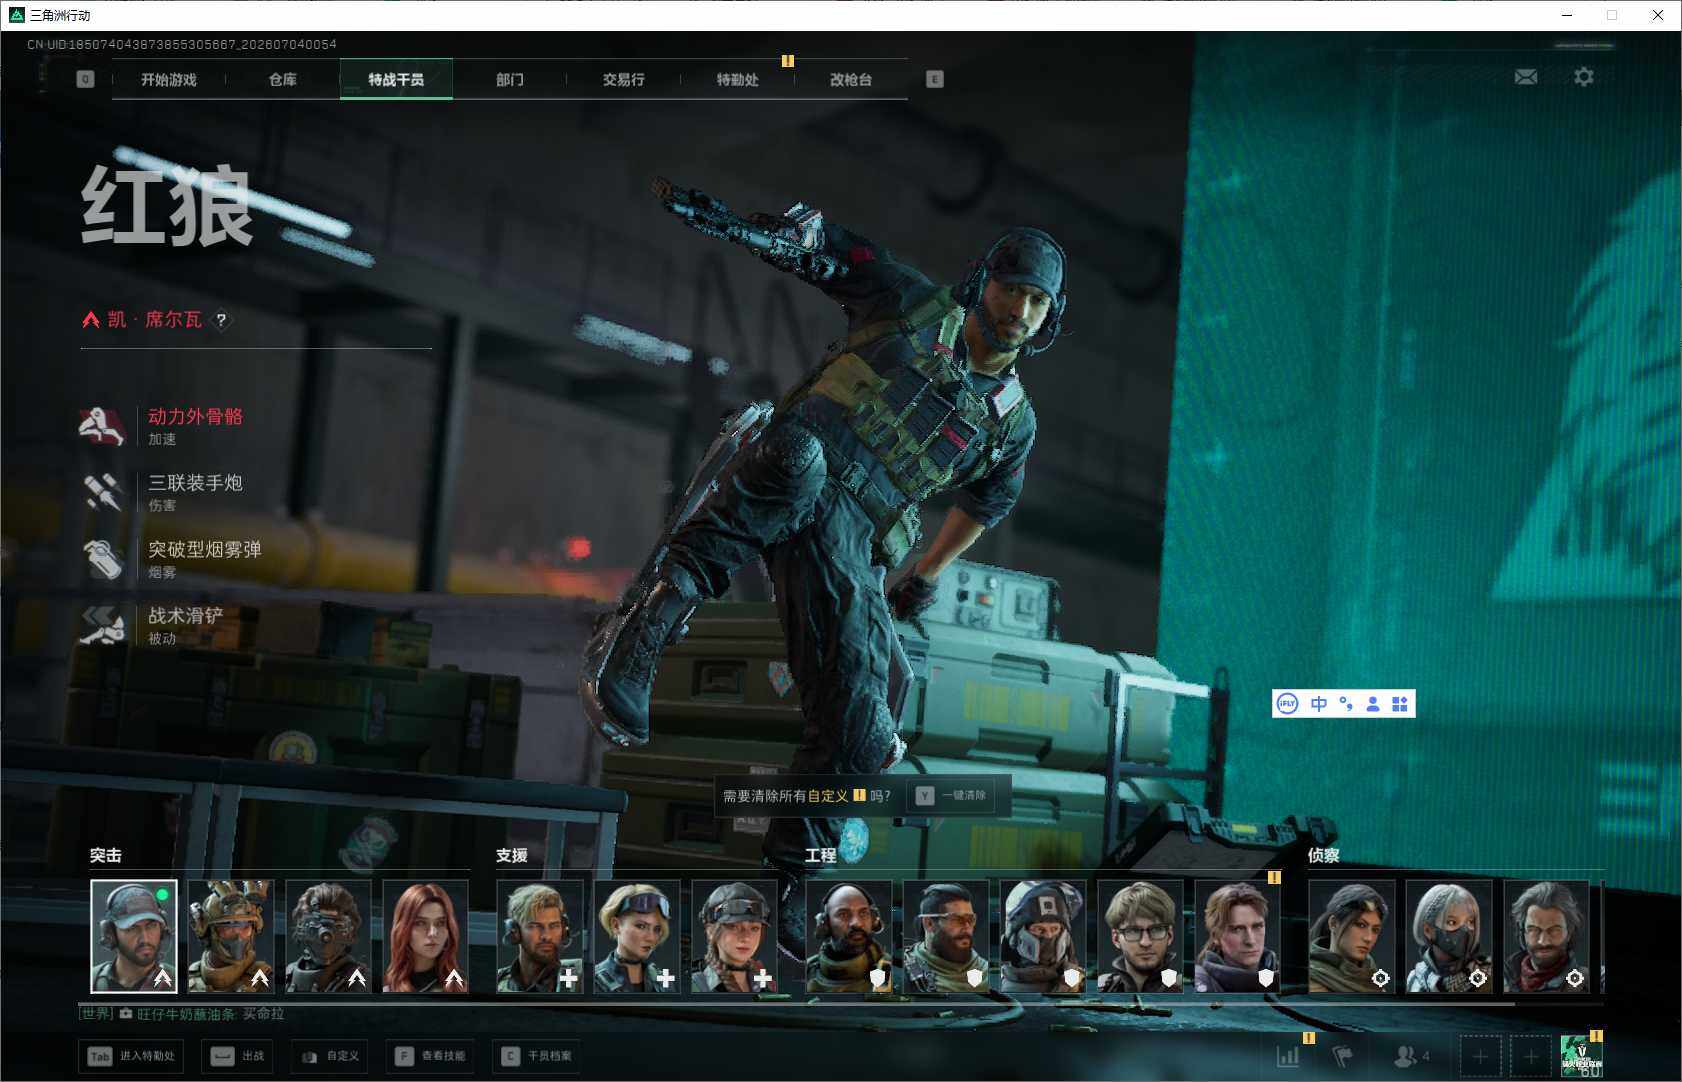Click the question mark next to 凯·席尔瓦
This screenshot has height=1082, width=1682.
click(221, 320)
